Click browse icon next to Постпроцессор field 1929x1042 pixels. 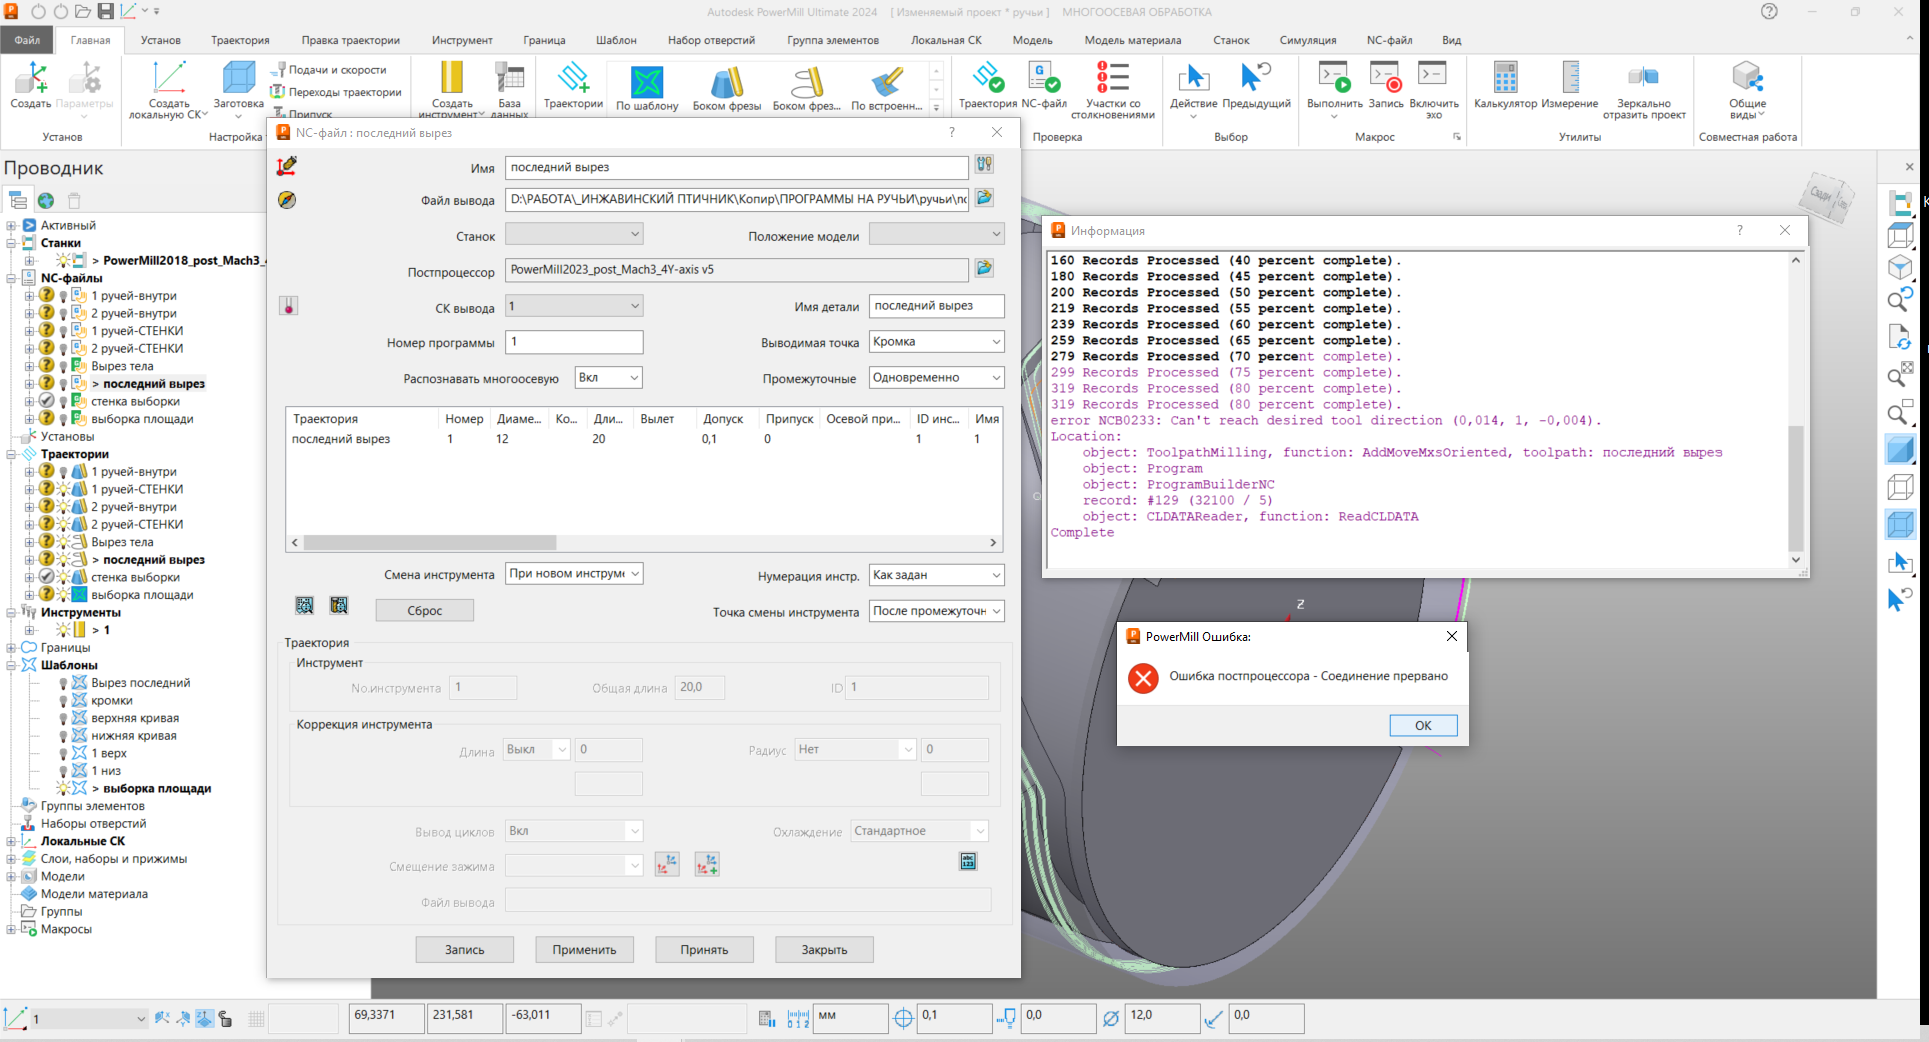984,268
